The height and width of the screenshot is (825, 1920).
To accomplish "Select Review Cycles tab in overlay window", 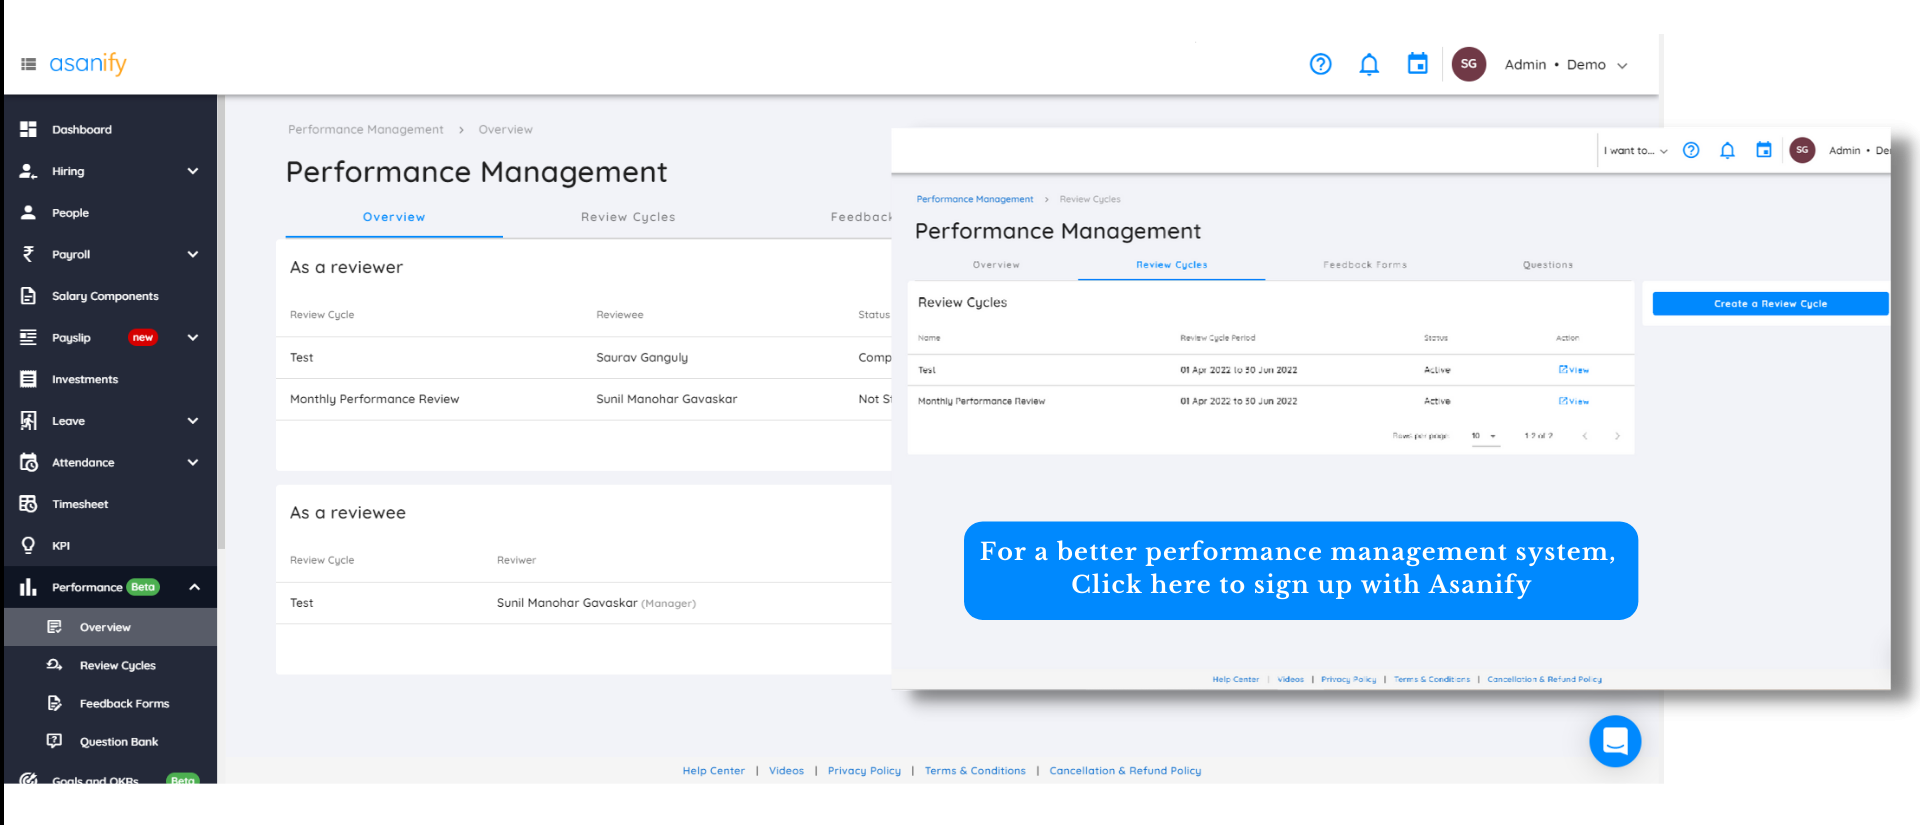I will coord(1172,265).
